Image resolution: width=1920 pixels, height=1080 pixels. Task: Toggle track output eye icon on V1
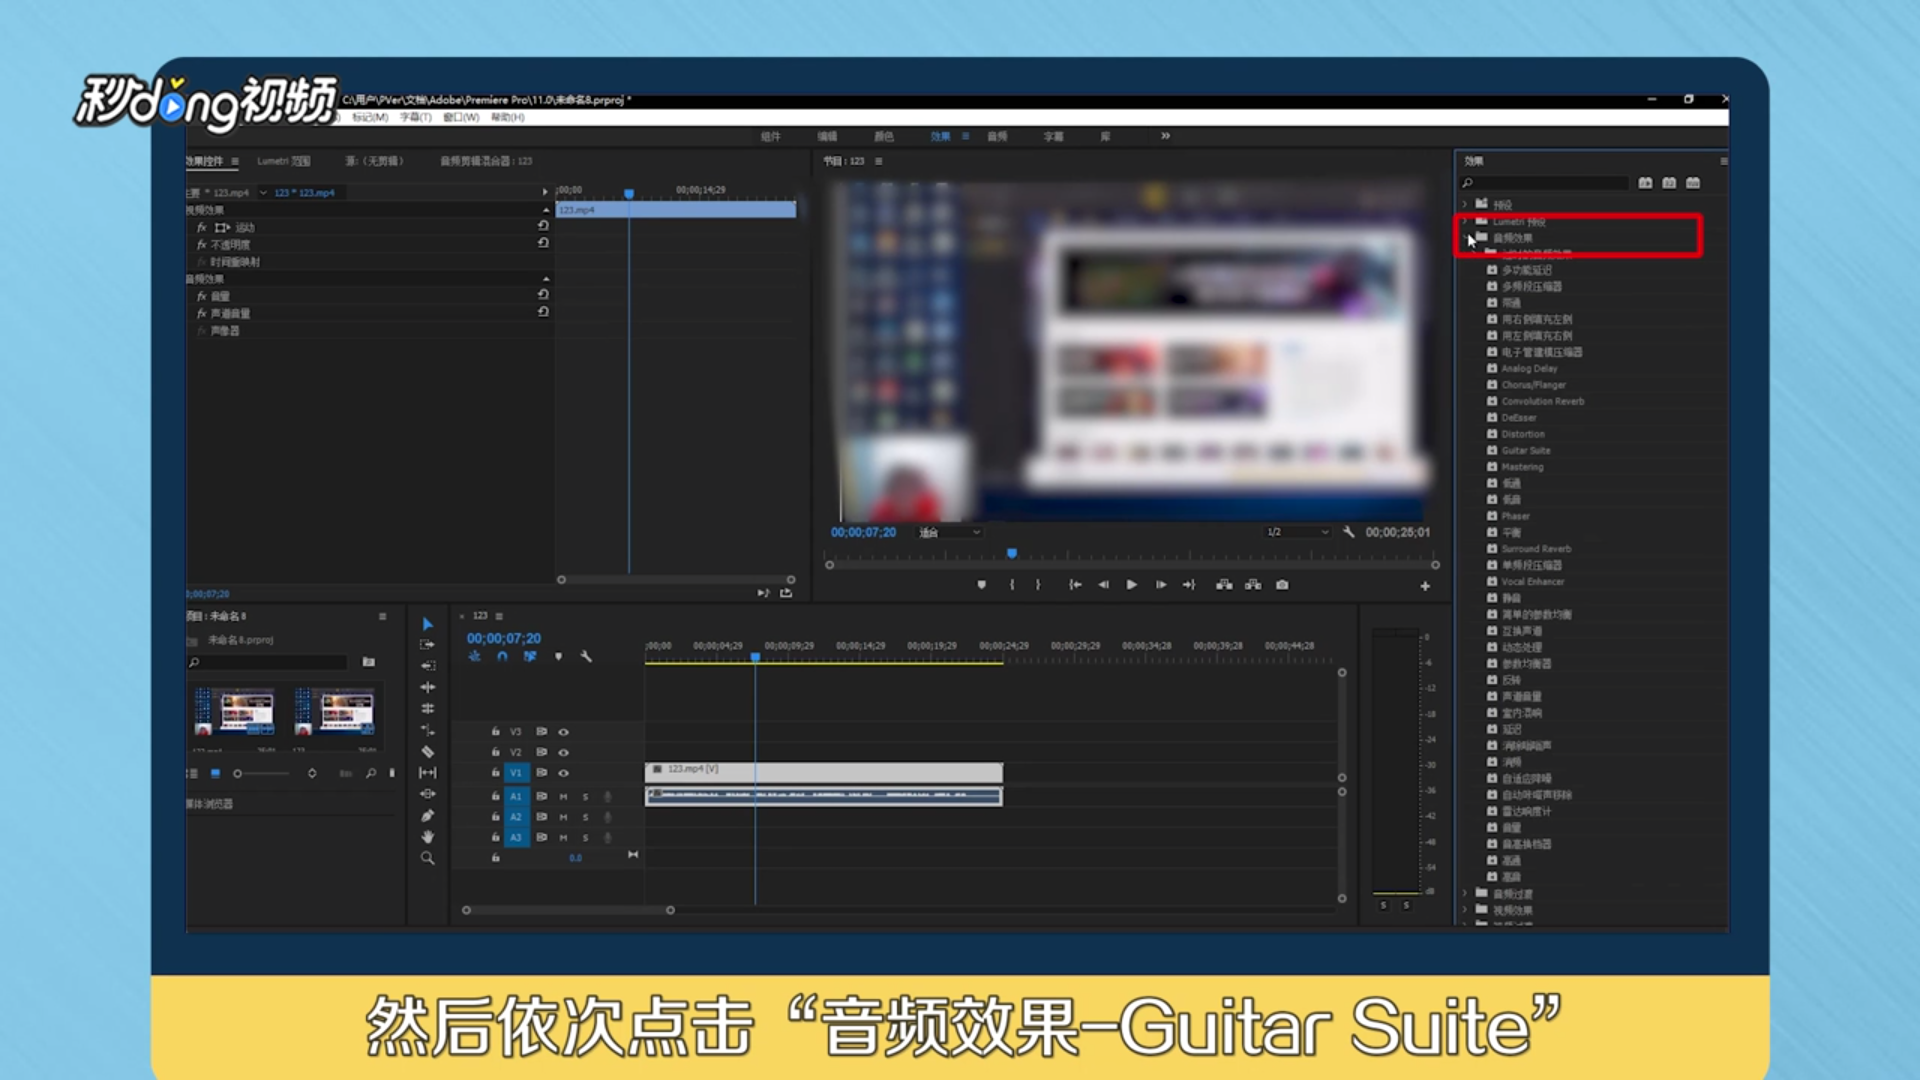(x=564, y=773)
